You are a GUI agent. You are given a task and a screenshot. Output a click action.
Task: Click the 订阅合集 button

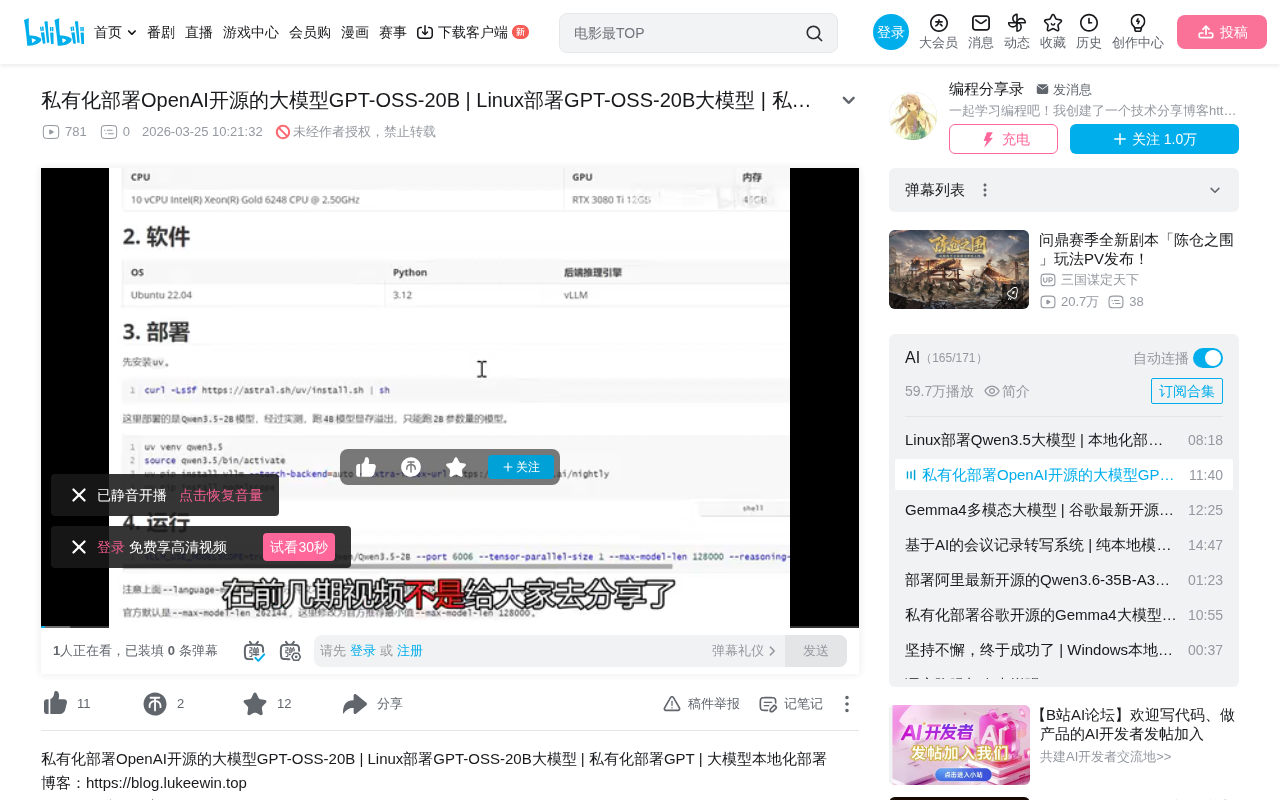tap(1187, 391)
